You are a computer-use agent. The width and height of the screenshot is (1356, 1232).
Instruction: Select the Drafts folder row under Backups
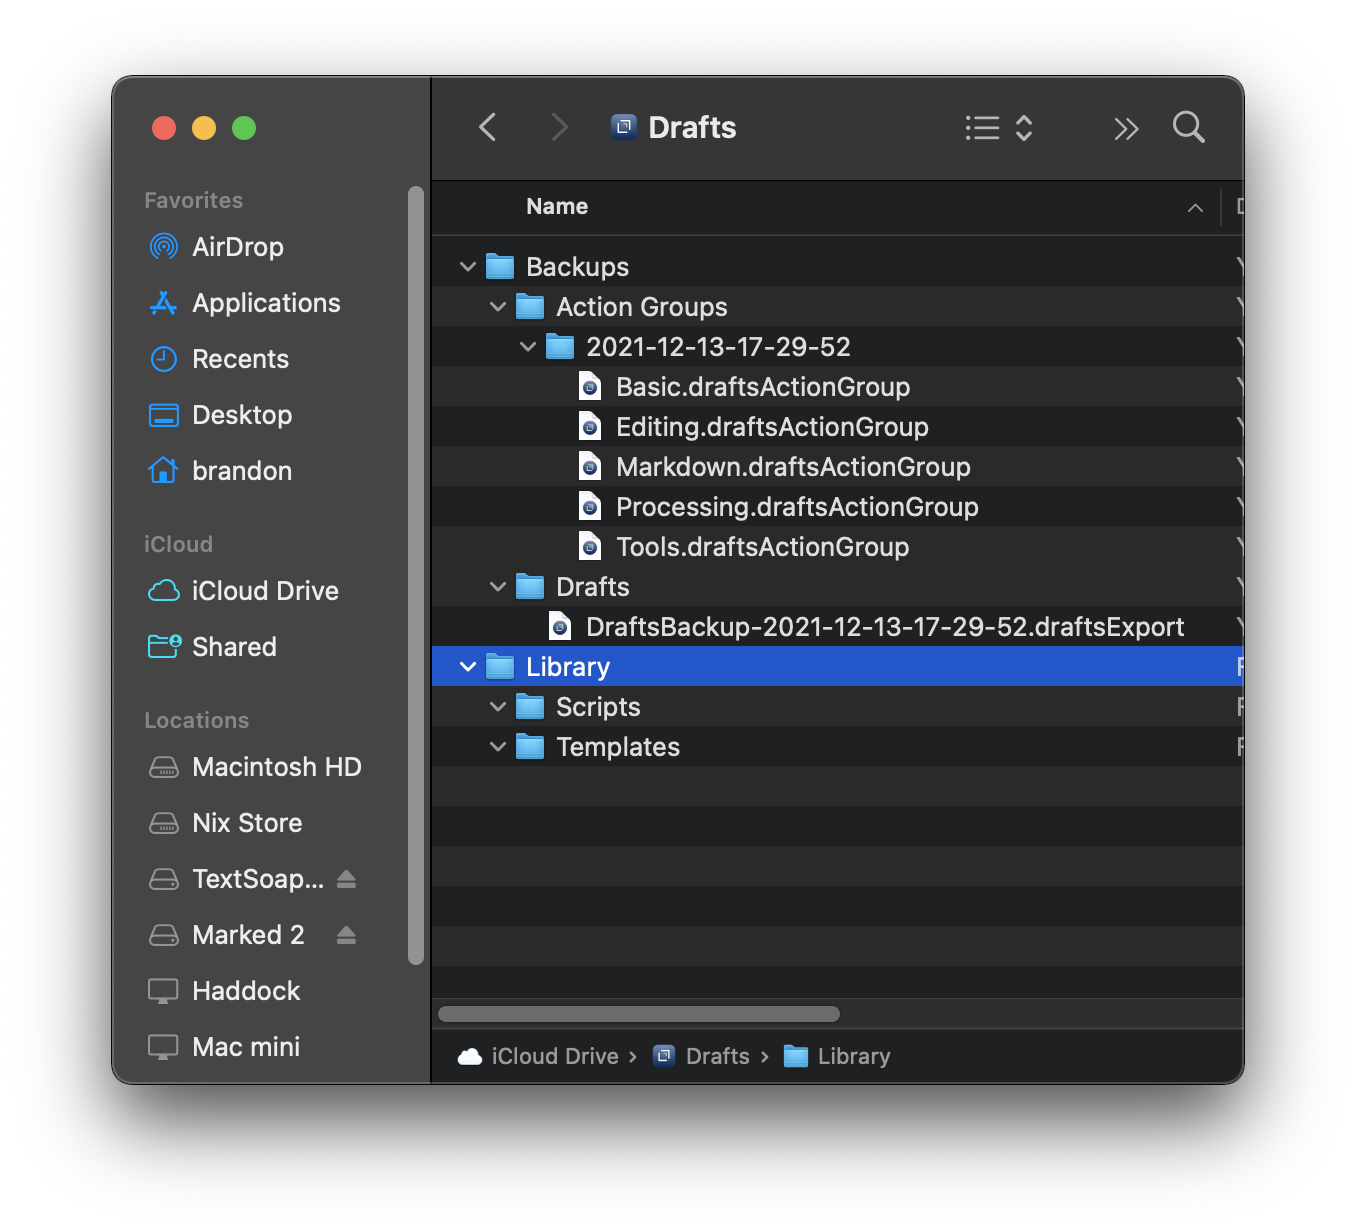pos(838,586)
